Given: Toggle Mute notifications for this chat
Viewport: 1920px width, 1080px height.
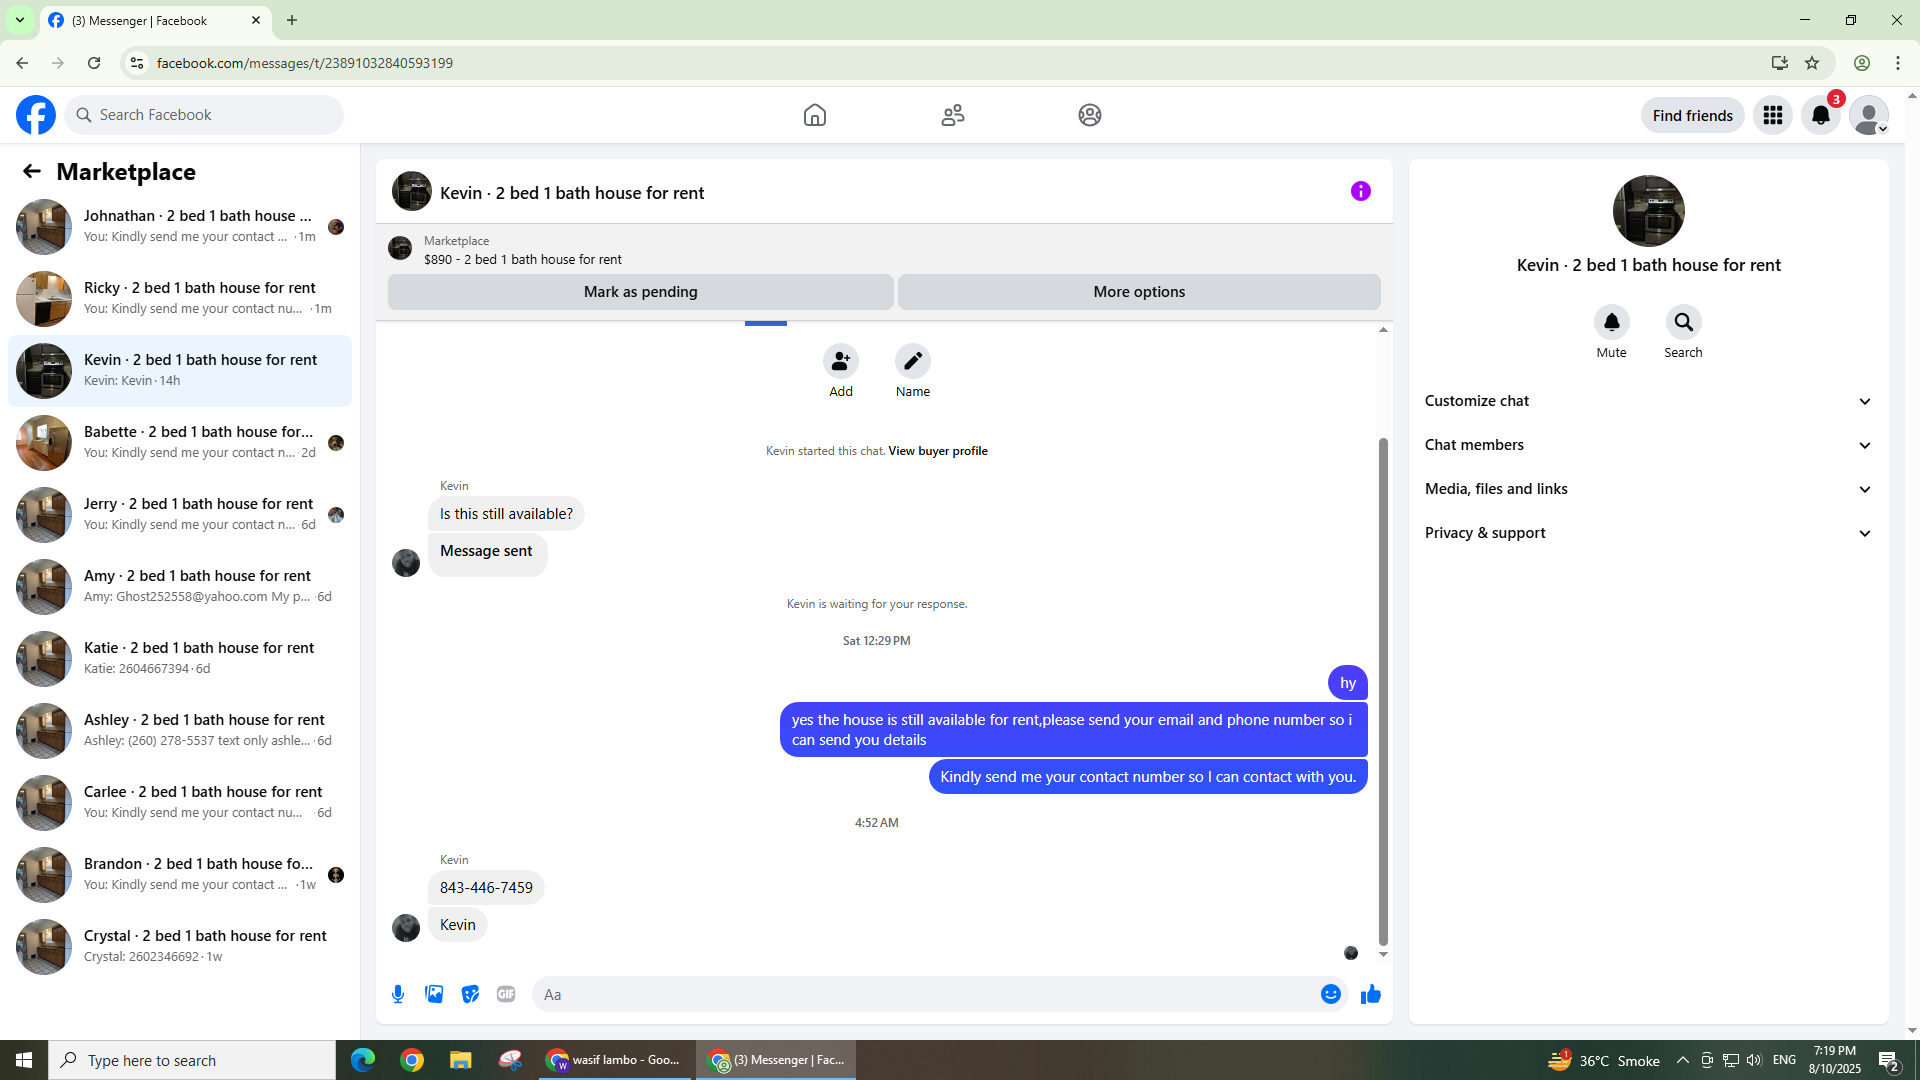Looking at the screenshot, I should click(1611, 323).
